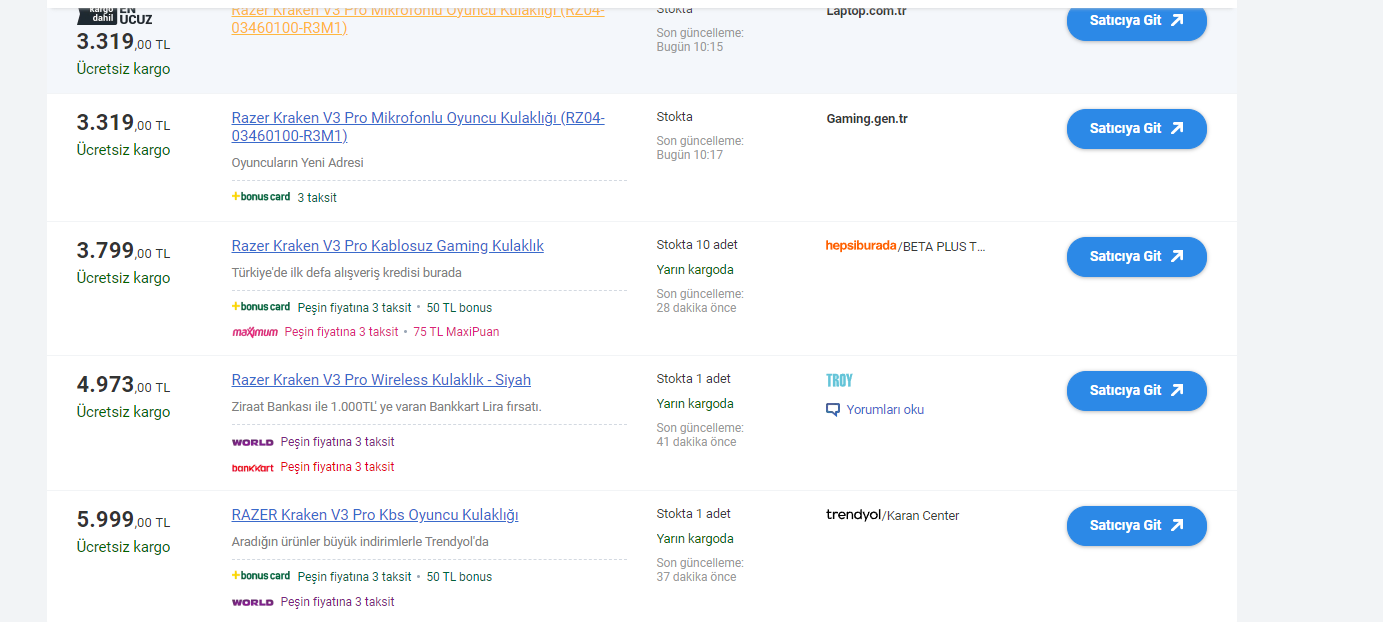
Task: Click Yorumları oku link under TROY
Action: [x=885, y=409]
